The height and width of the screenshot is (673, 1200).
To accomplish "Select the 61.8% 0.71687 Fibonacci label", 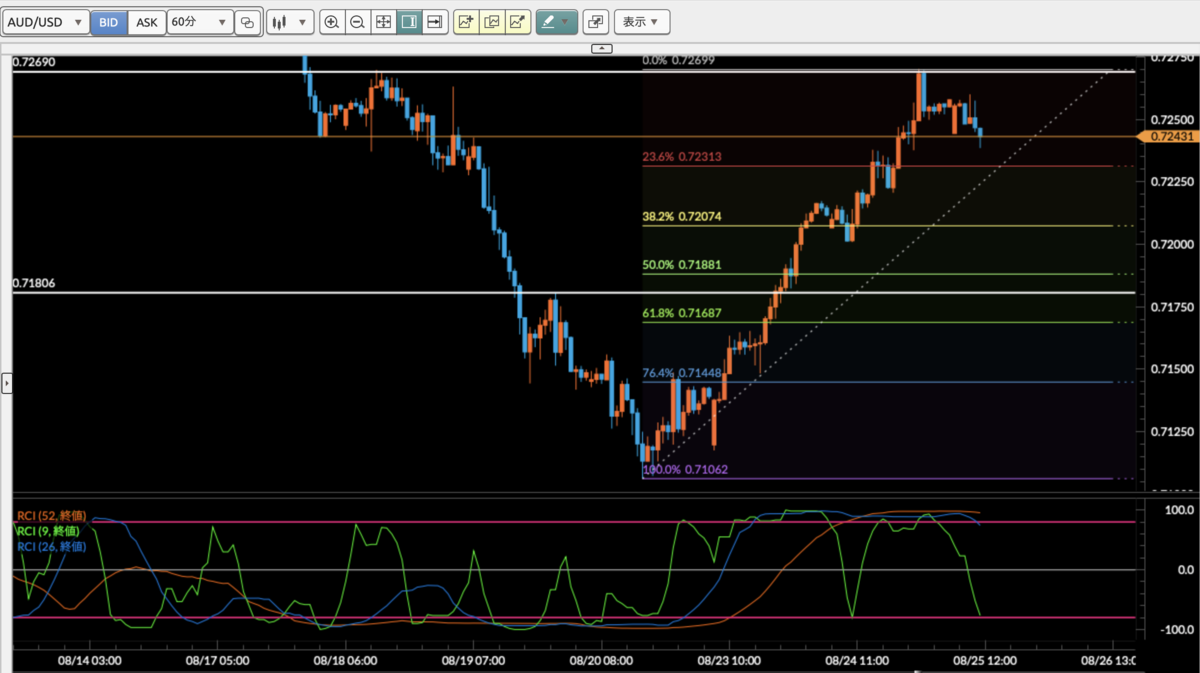I will pyautogui.click(x=682, y=314).
